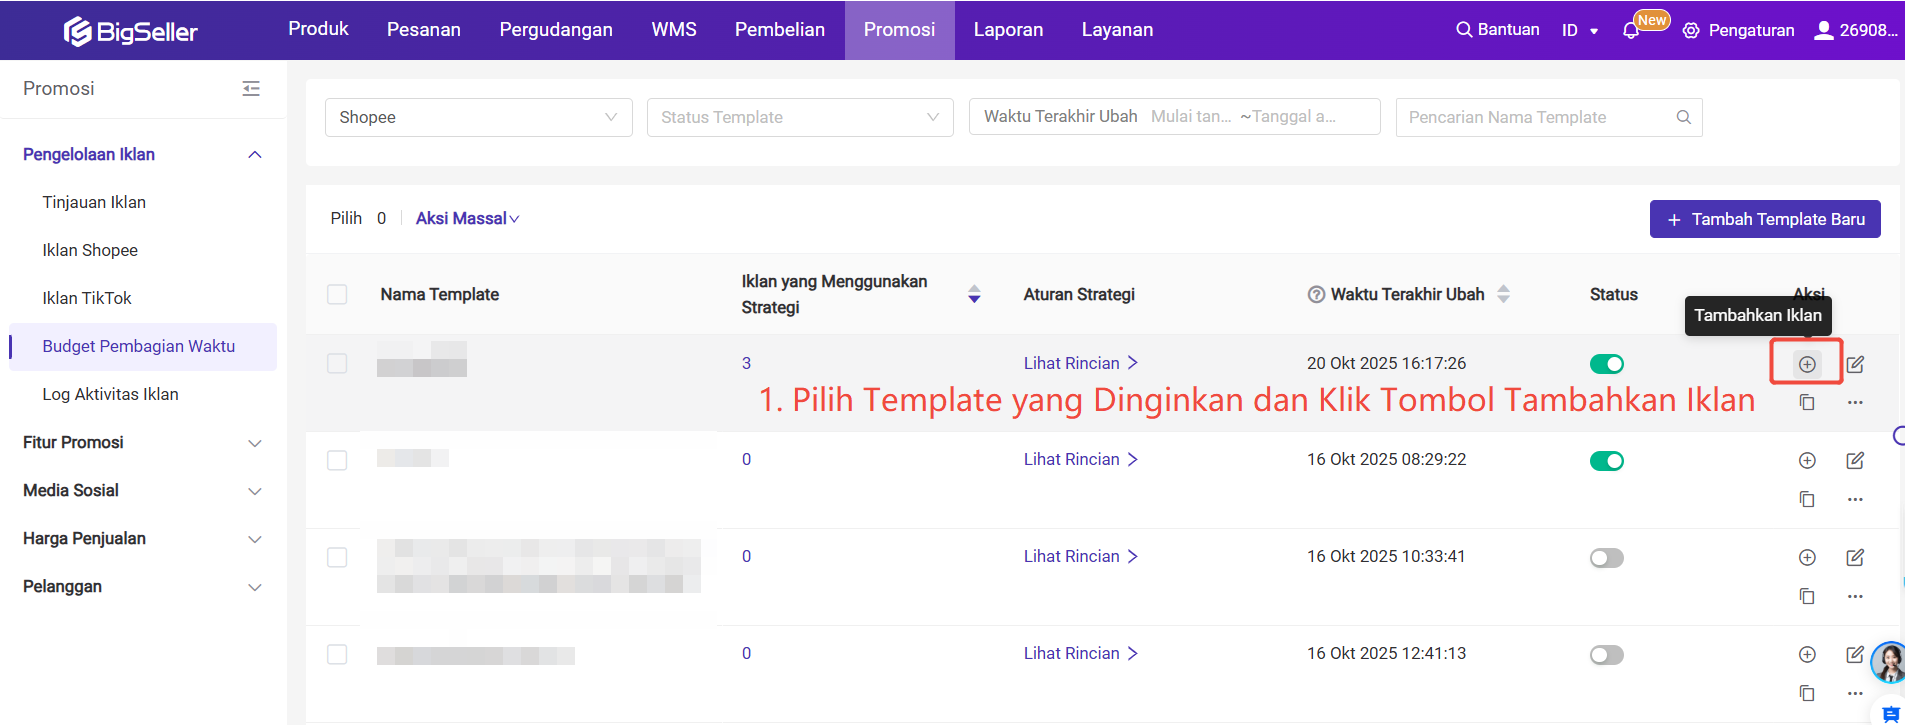Click the notification bell icon
Viewport: 1905px width, 725px height.
coord(1630,30)
